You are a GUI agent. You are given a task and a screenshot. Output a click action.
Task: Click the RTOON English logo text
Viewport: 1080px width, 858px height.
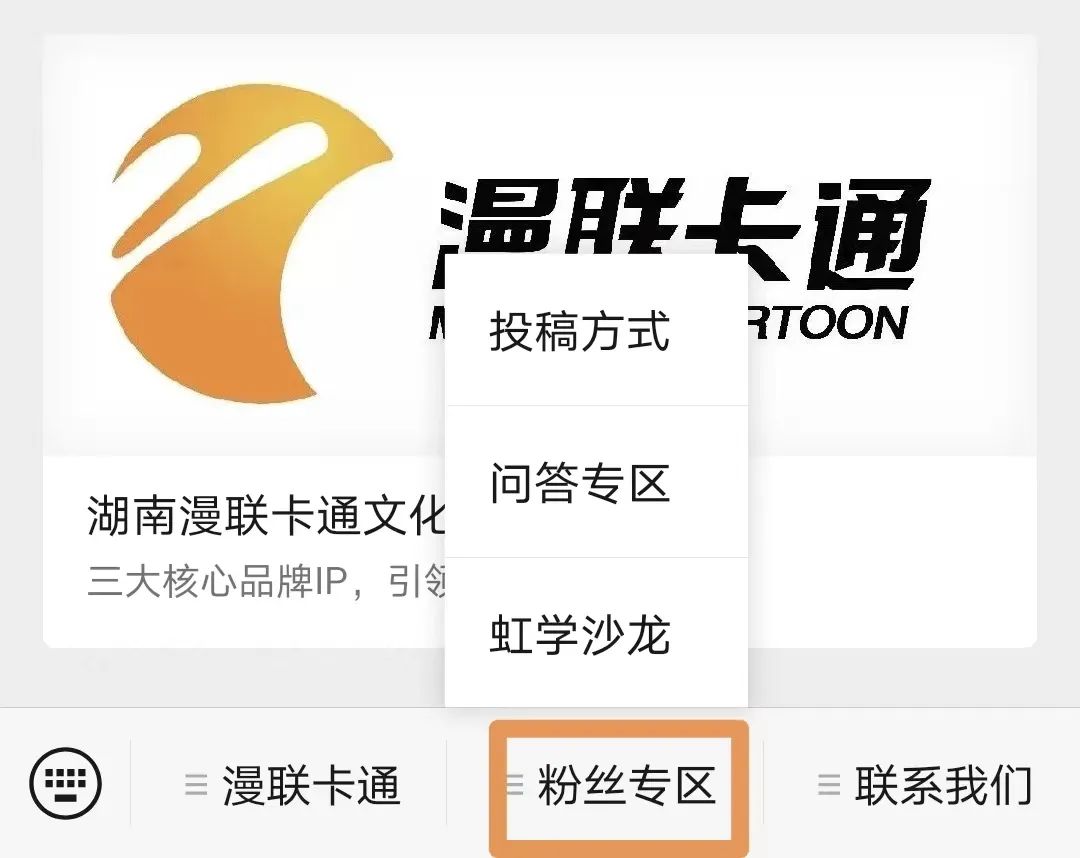(829, 323)
